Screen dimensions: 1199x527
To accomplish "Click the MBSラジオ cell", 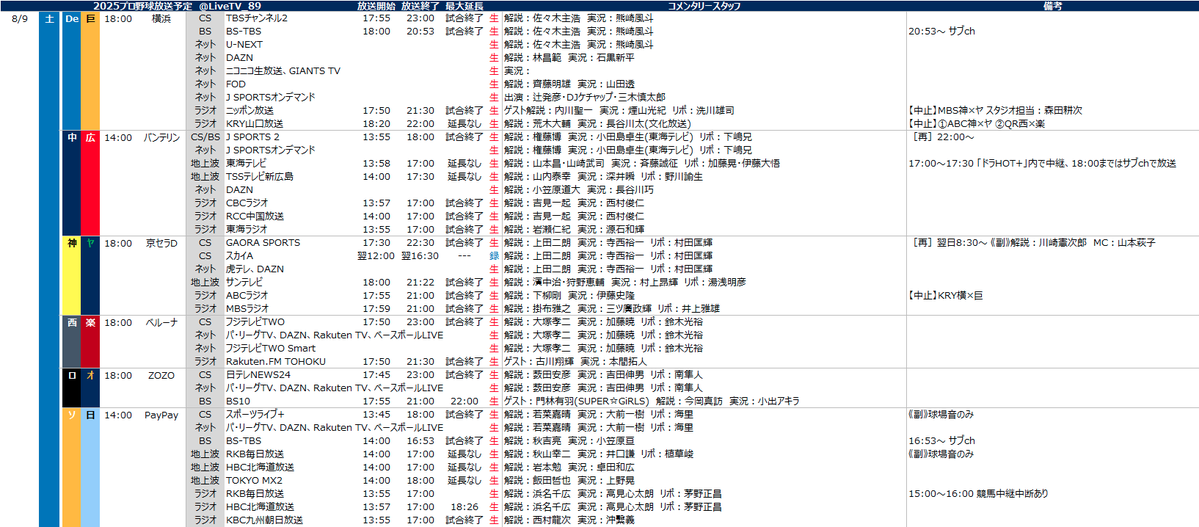I will pyautogui.click(x=248, y=308).
